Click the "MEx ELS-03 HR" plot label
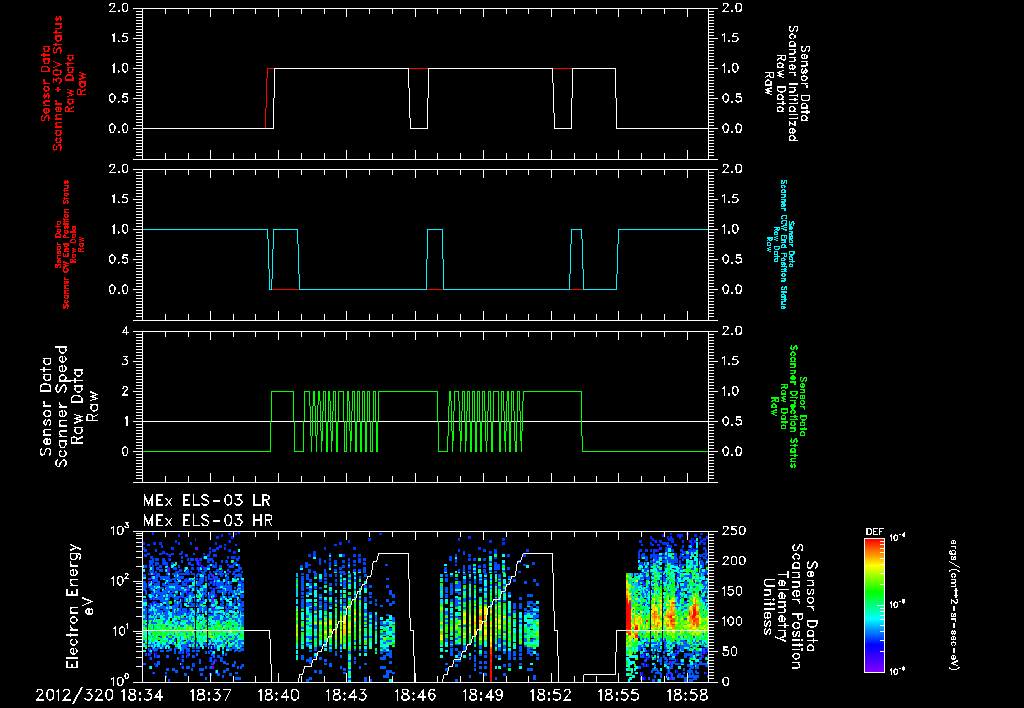Viewport: 1024px width, 708px height. 208,521
